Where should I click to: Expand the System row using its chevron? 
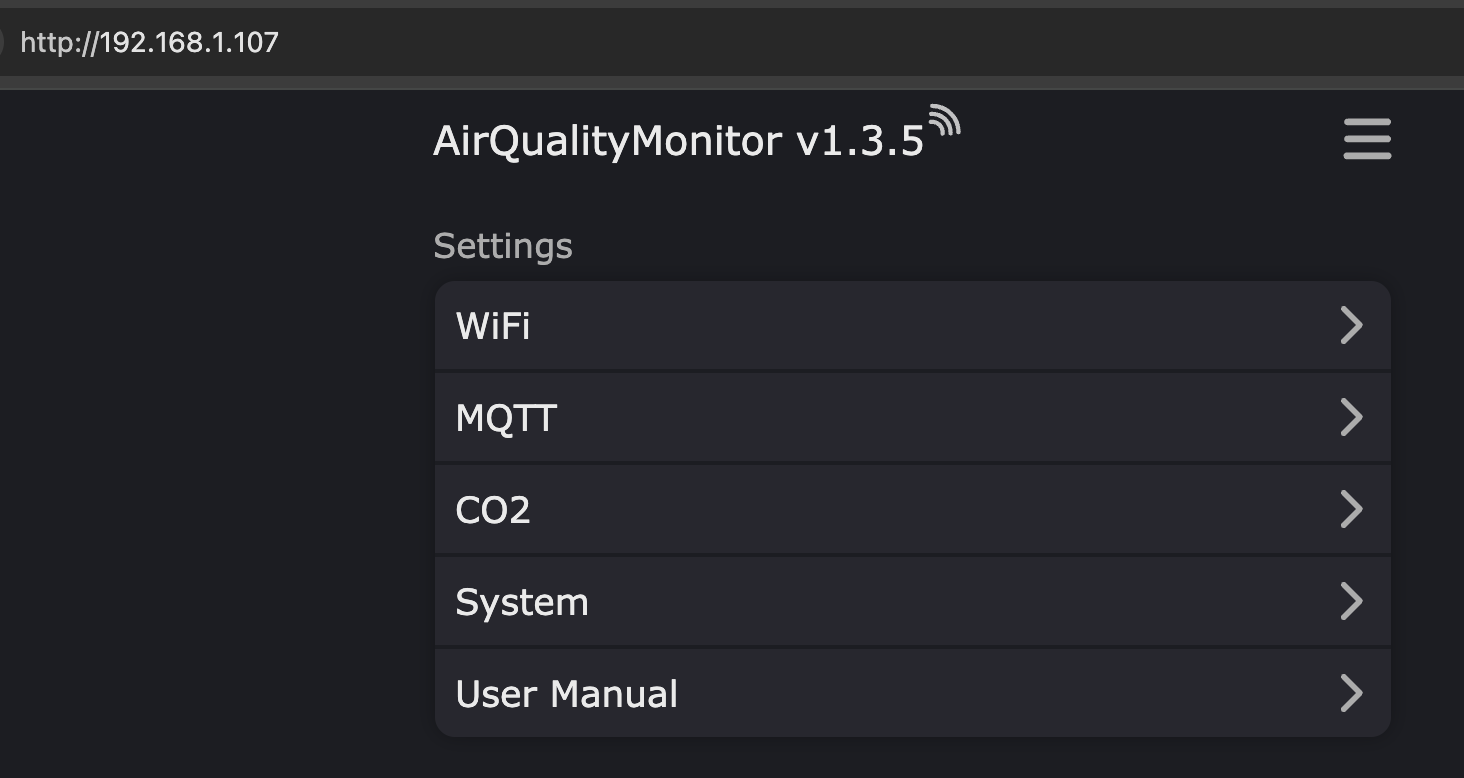1351,602
